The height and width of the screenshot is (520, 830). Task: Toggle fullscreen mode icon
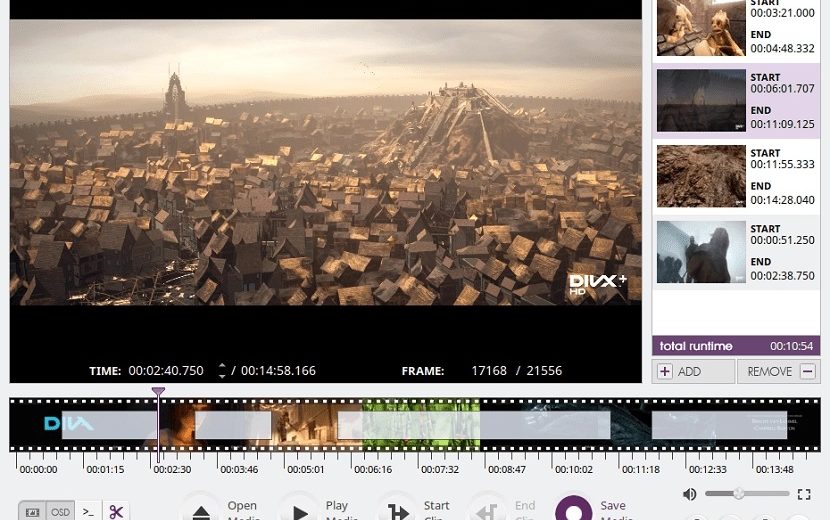click(804, 494)
